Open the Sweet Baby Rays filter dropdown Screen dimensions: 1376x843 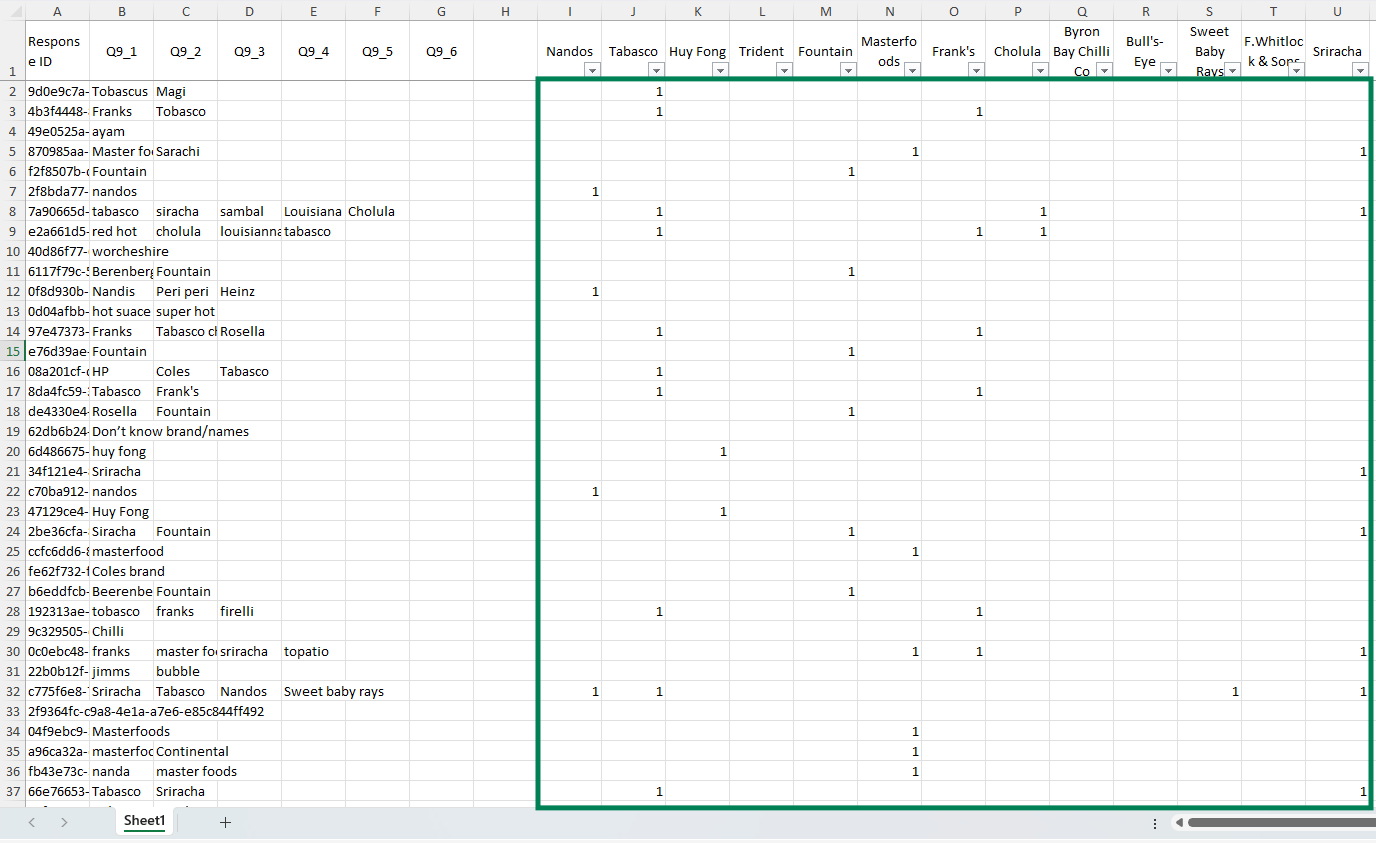click(x=1232, y=70)
